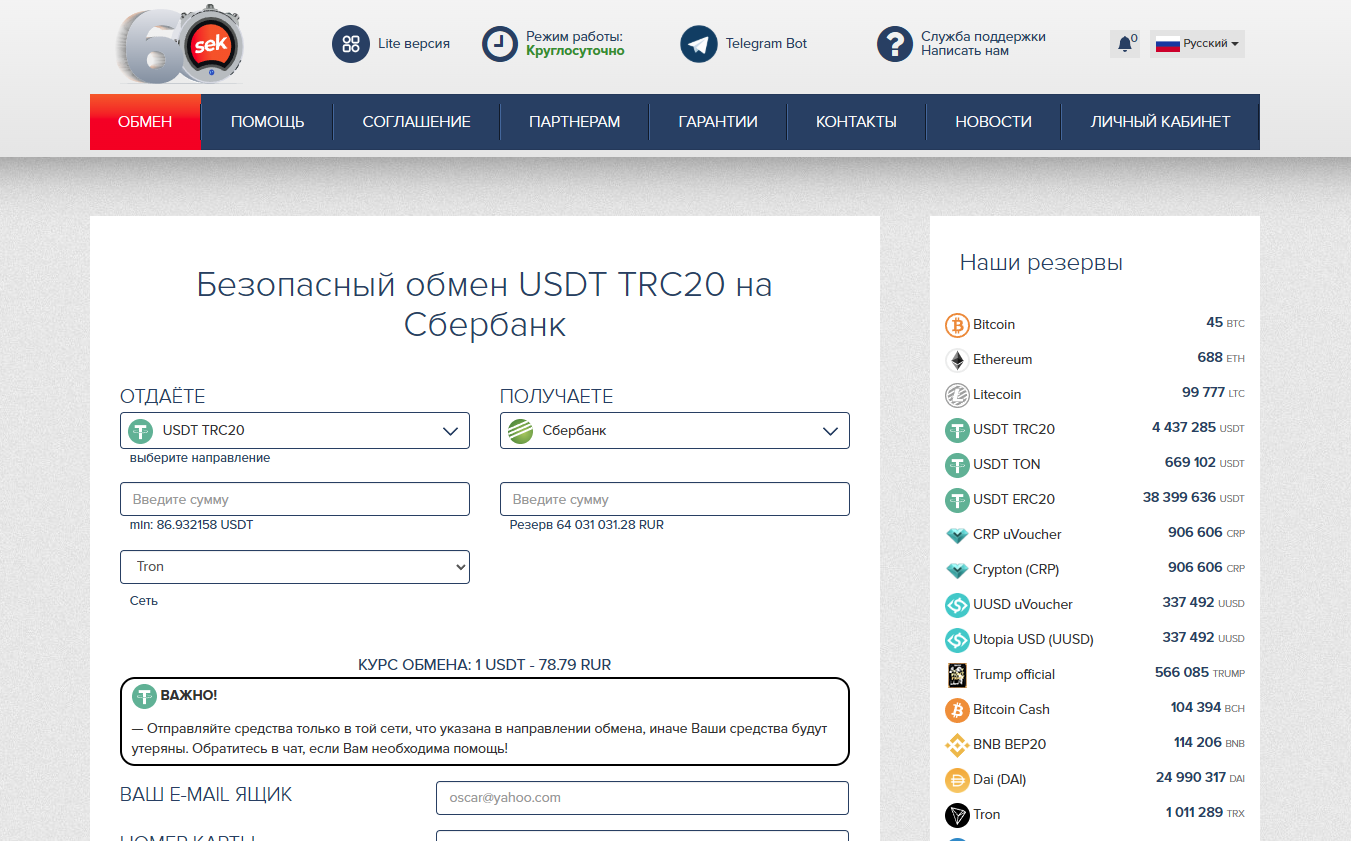Open the notifications bell
The width and height of the screenshot is (1351, 841).
(x=1125, y=44)
